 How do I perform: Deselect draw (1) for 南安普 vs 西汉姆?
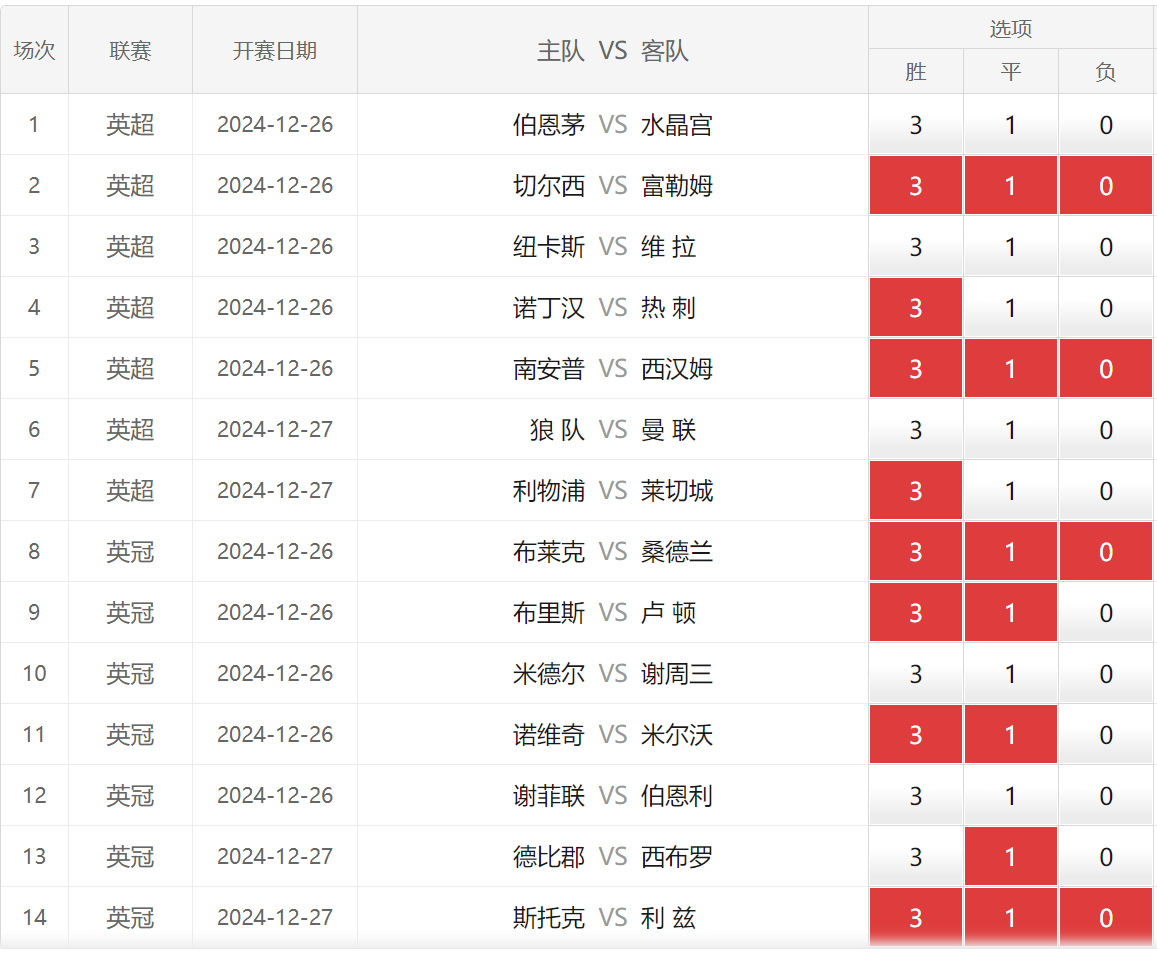pyautogui.click(x=1011, y=368)
